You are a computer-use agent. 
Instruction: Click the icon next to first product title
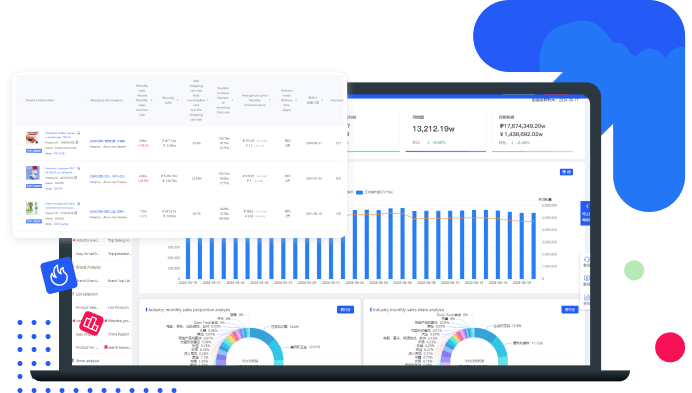[x=79, y=133]
